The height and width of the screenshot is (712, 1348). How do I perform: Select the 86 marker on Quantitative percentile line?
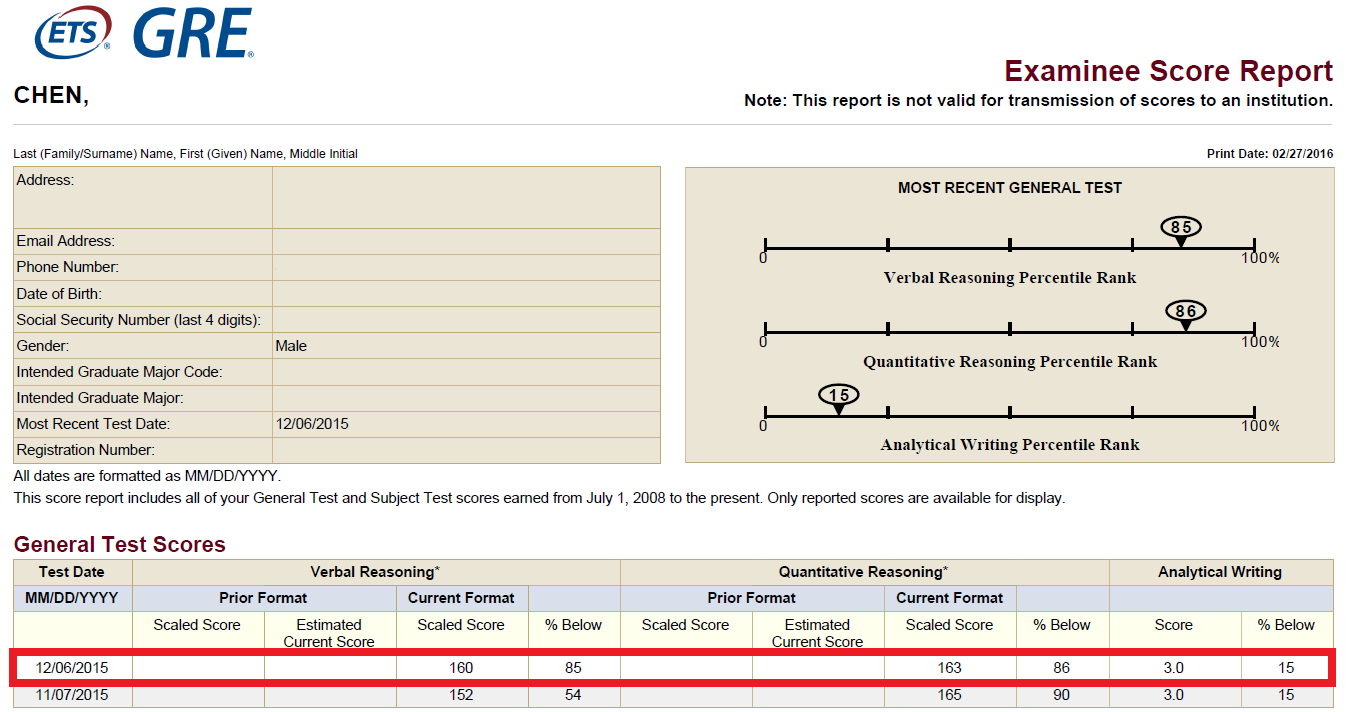1186,315
